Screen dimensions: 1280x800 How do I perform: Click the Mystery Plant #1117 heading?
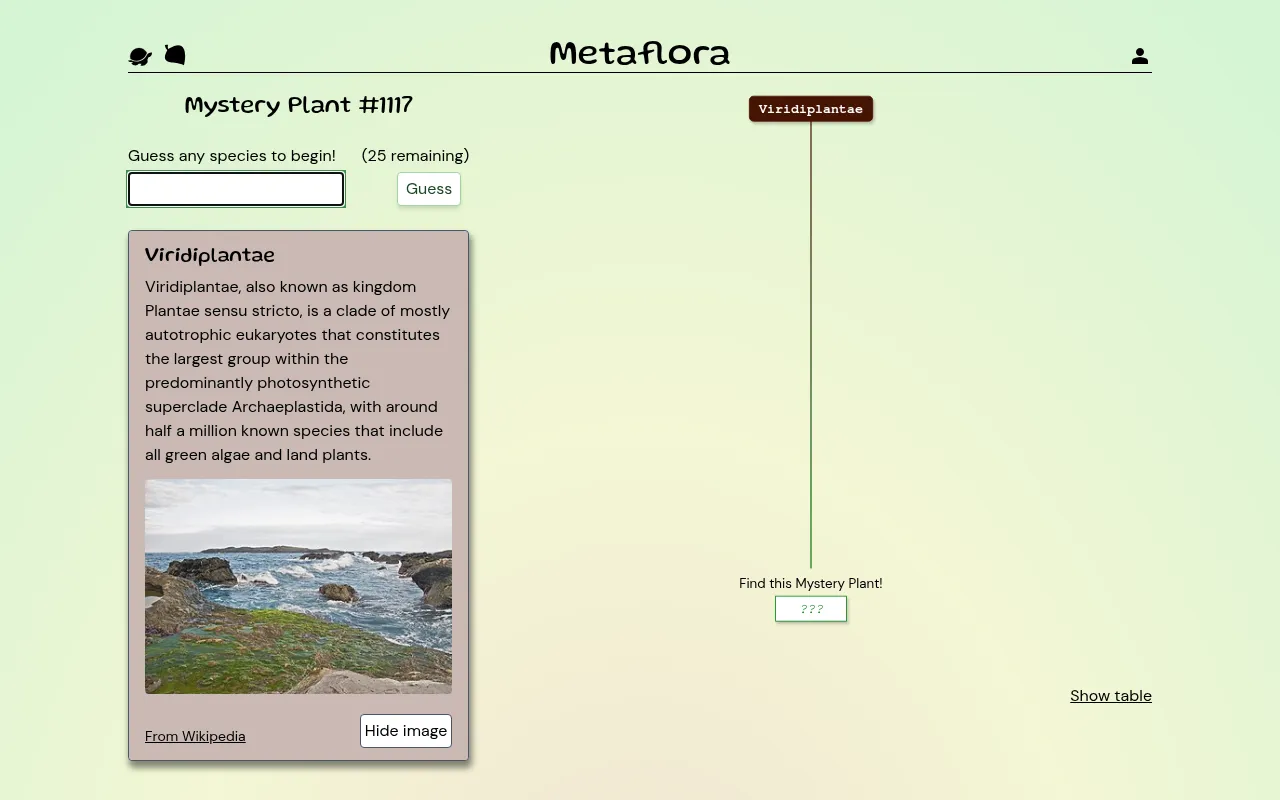[x=299, y=105]
